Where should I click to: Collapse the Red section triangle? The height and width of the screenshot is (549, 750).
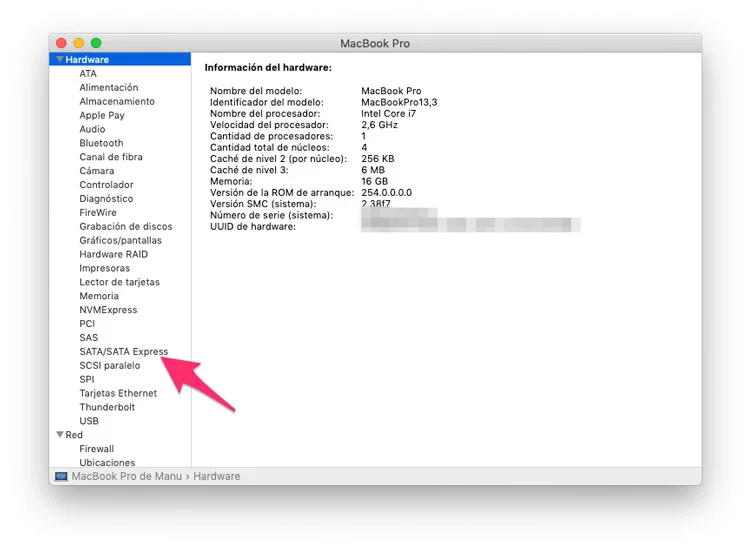(x=60, y=434)
